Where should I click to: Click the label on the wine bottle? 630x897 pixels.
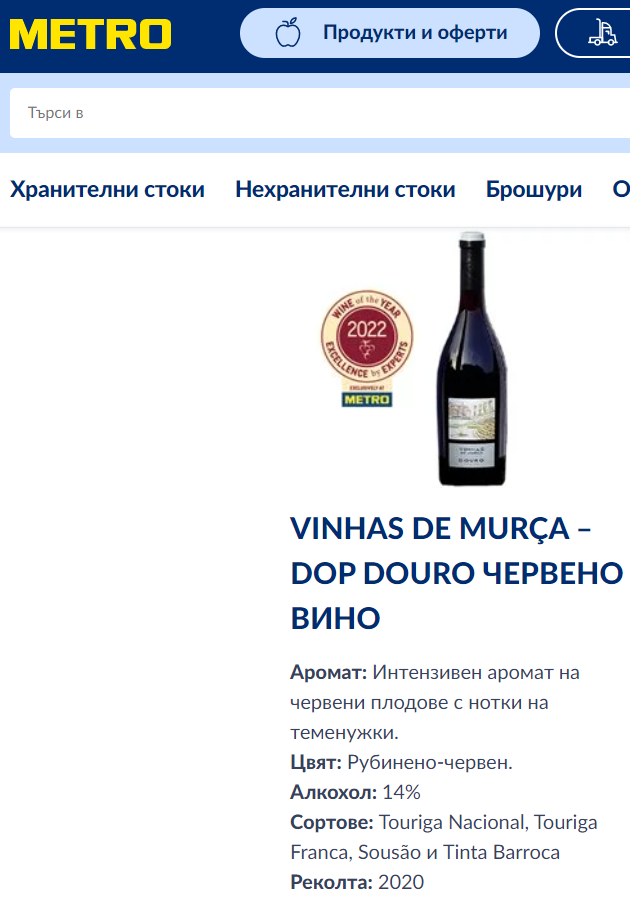pyautogui.click(x=471, y=433)
